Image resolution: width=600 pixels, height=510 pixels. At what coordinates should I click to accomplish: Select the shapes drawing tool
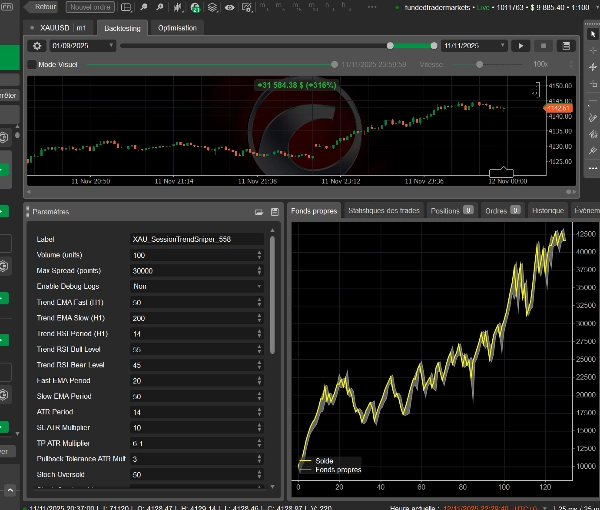tap(593, 134)
